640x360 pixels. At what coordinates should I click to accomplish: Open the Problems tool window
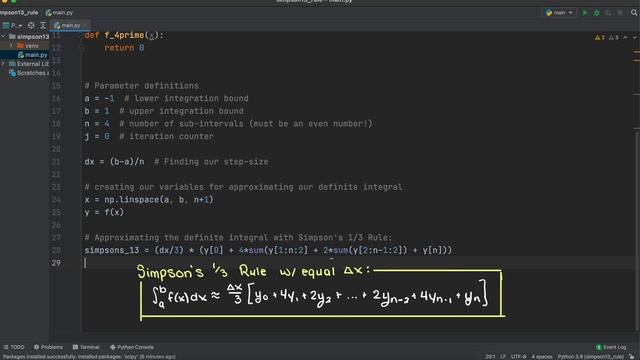point(48,347)
